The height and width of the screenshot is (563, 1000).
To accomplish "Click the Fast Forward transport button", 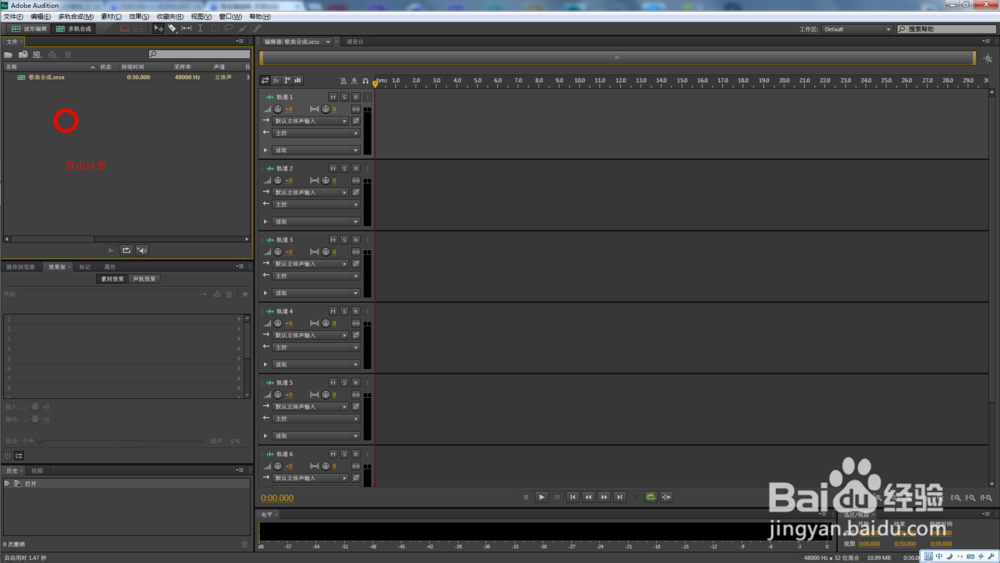I will pos(604,497).
